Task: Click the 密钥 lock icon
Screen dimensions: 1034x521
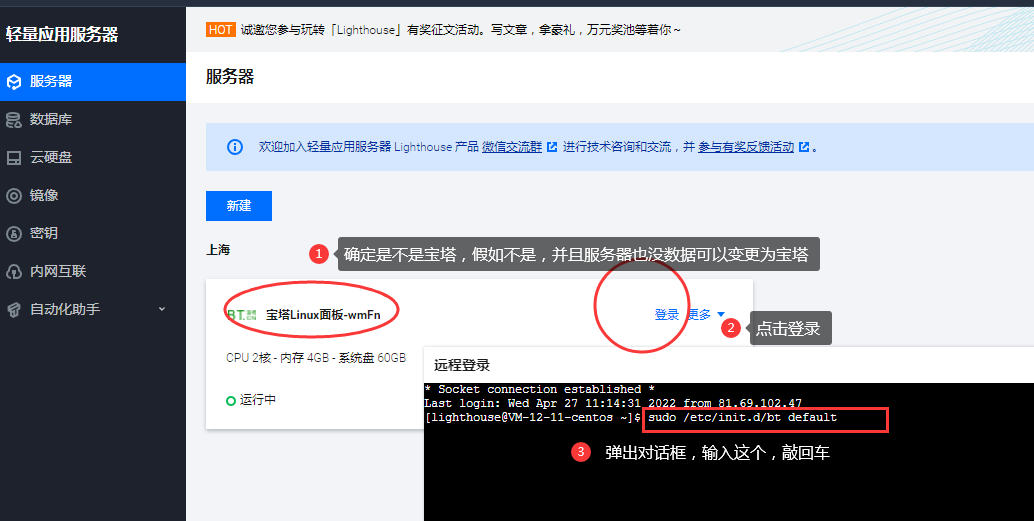Action: tap(14, 233)
